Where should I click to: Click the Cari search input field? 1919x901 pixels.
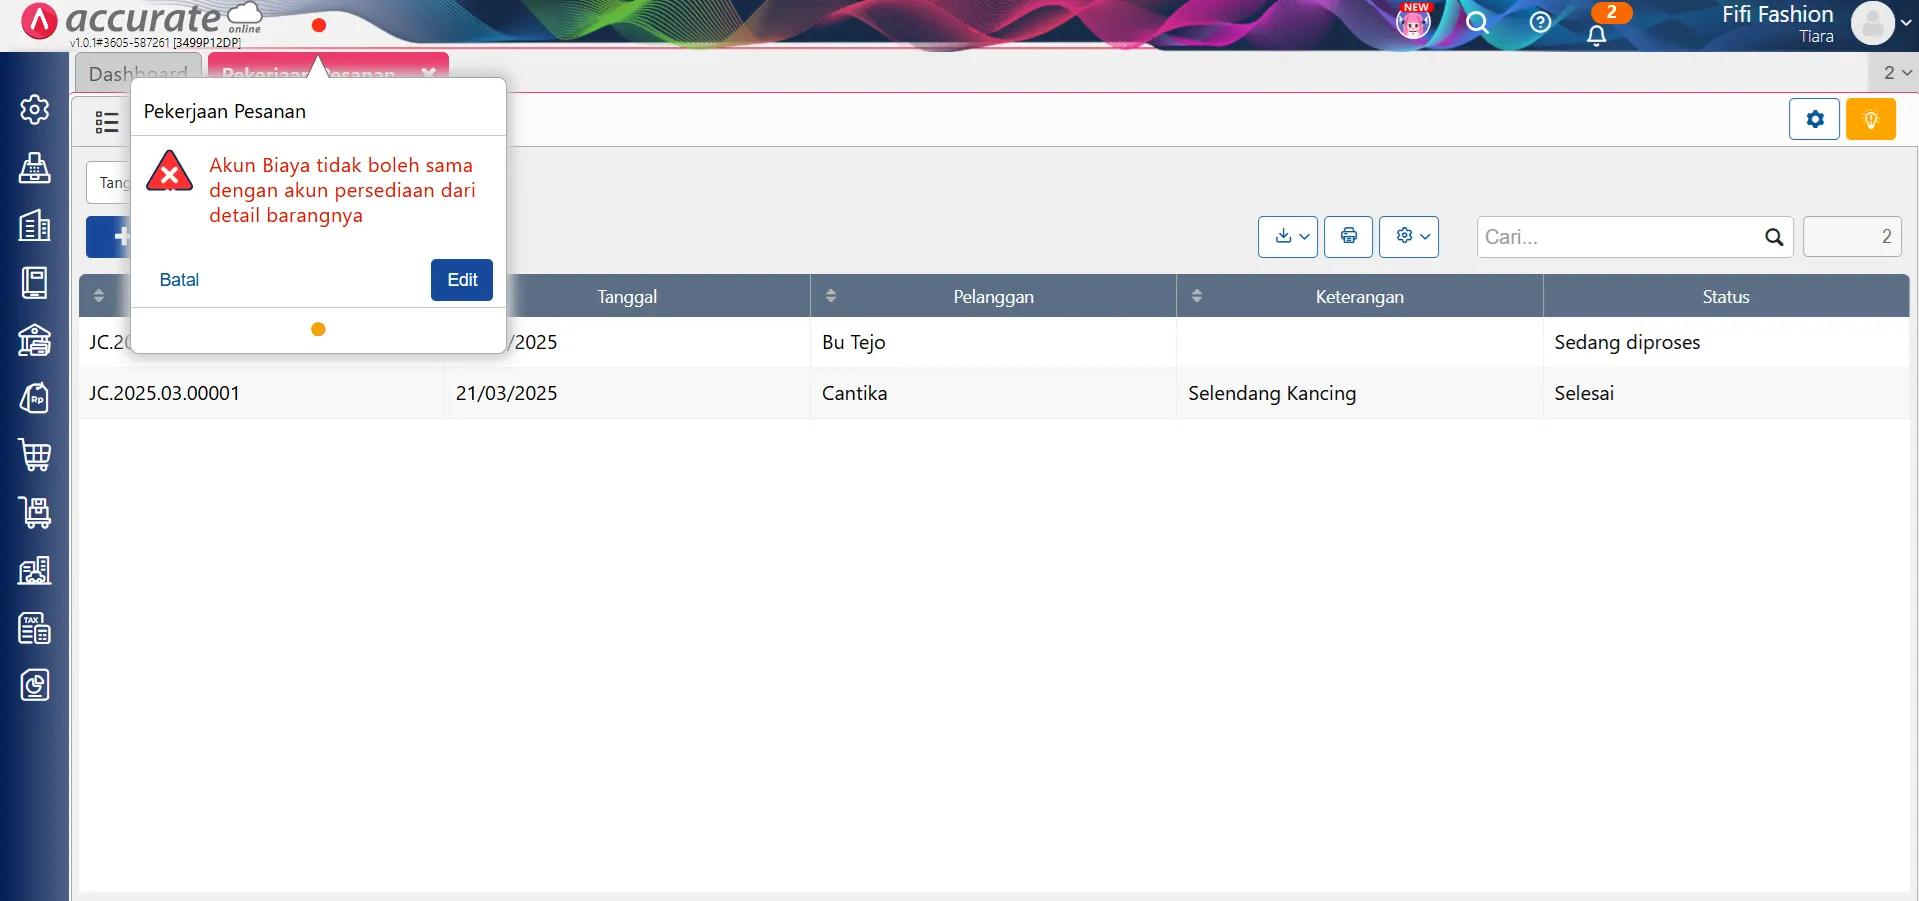coord(1620,237)
